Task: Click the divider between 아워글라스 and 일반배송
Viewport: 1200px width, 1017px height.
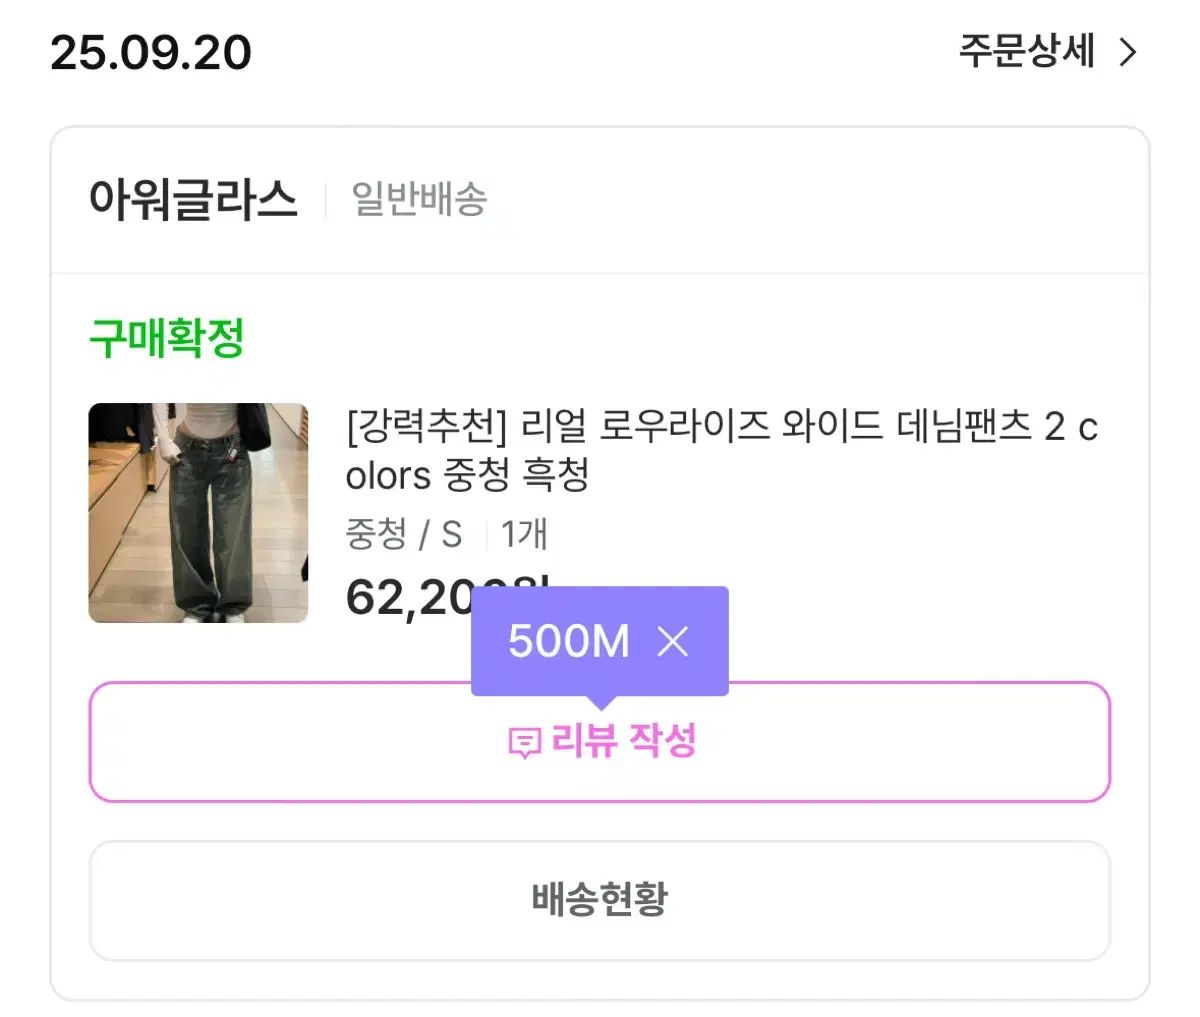Action: coord(325,200)
